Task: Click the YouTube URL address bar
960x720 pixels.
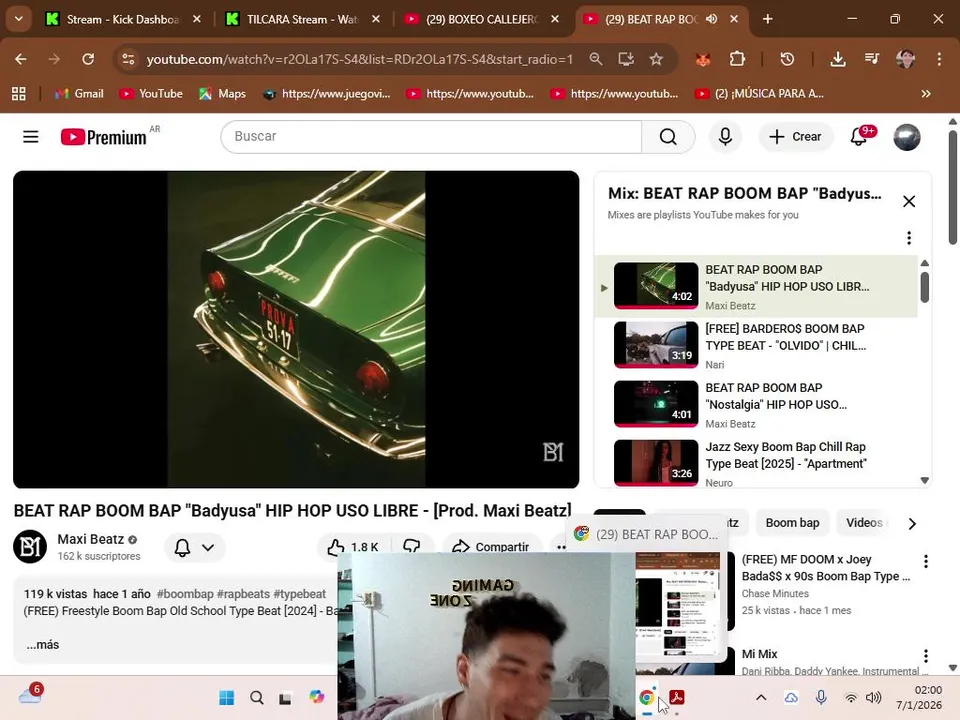Action: [x=359, y=59]
